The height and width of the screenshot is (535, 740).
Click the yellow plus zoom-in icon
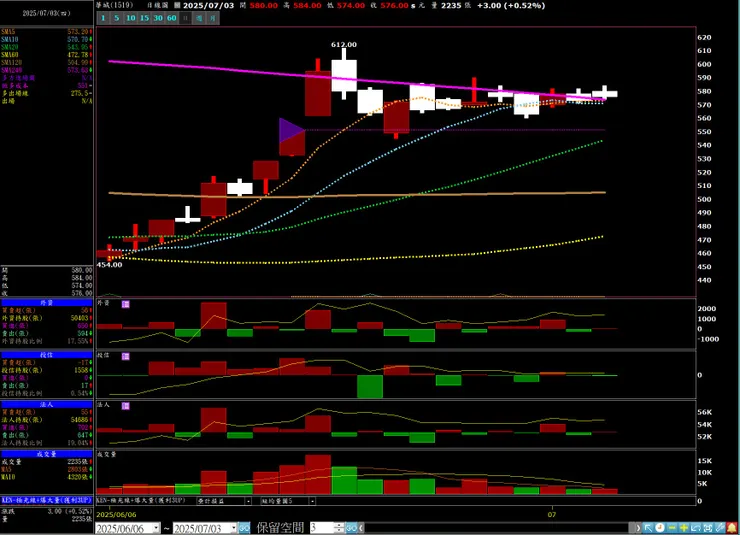(684, 528)
